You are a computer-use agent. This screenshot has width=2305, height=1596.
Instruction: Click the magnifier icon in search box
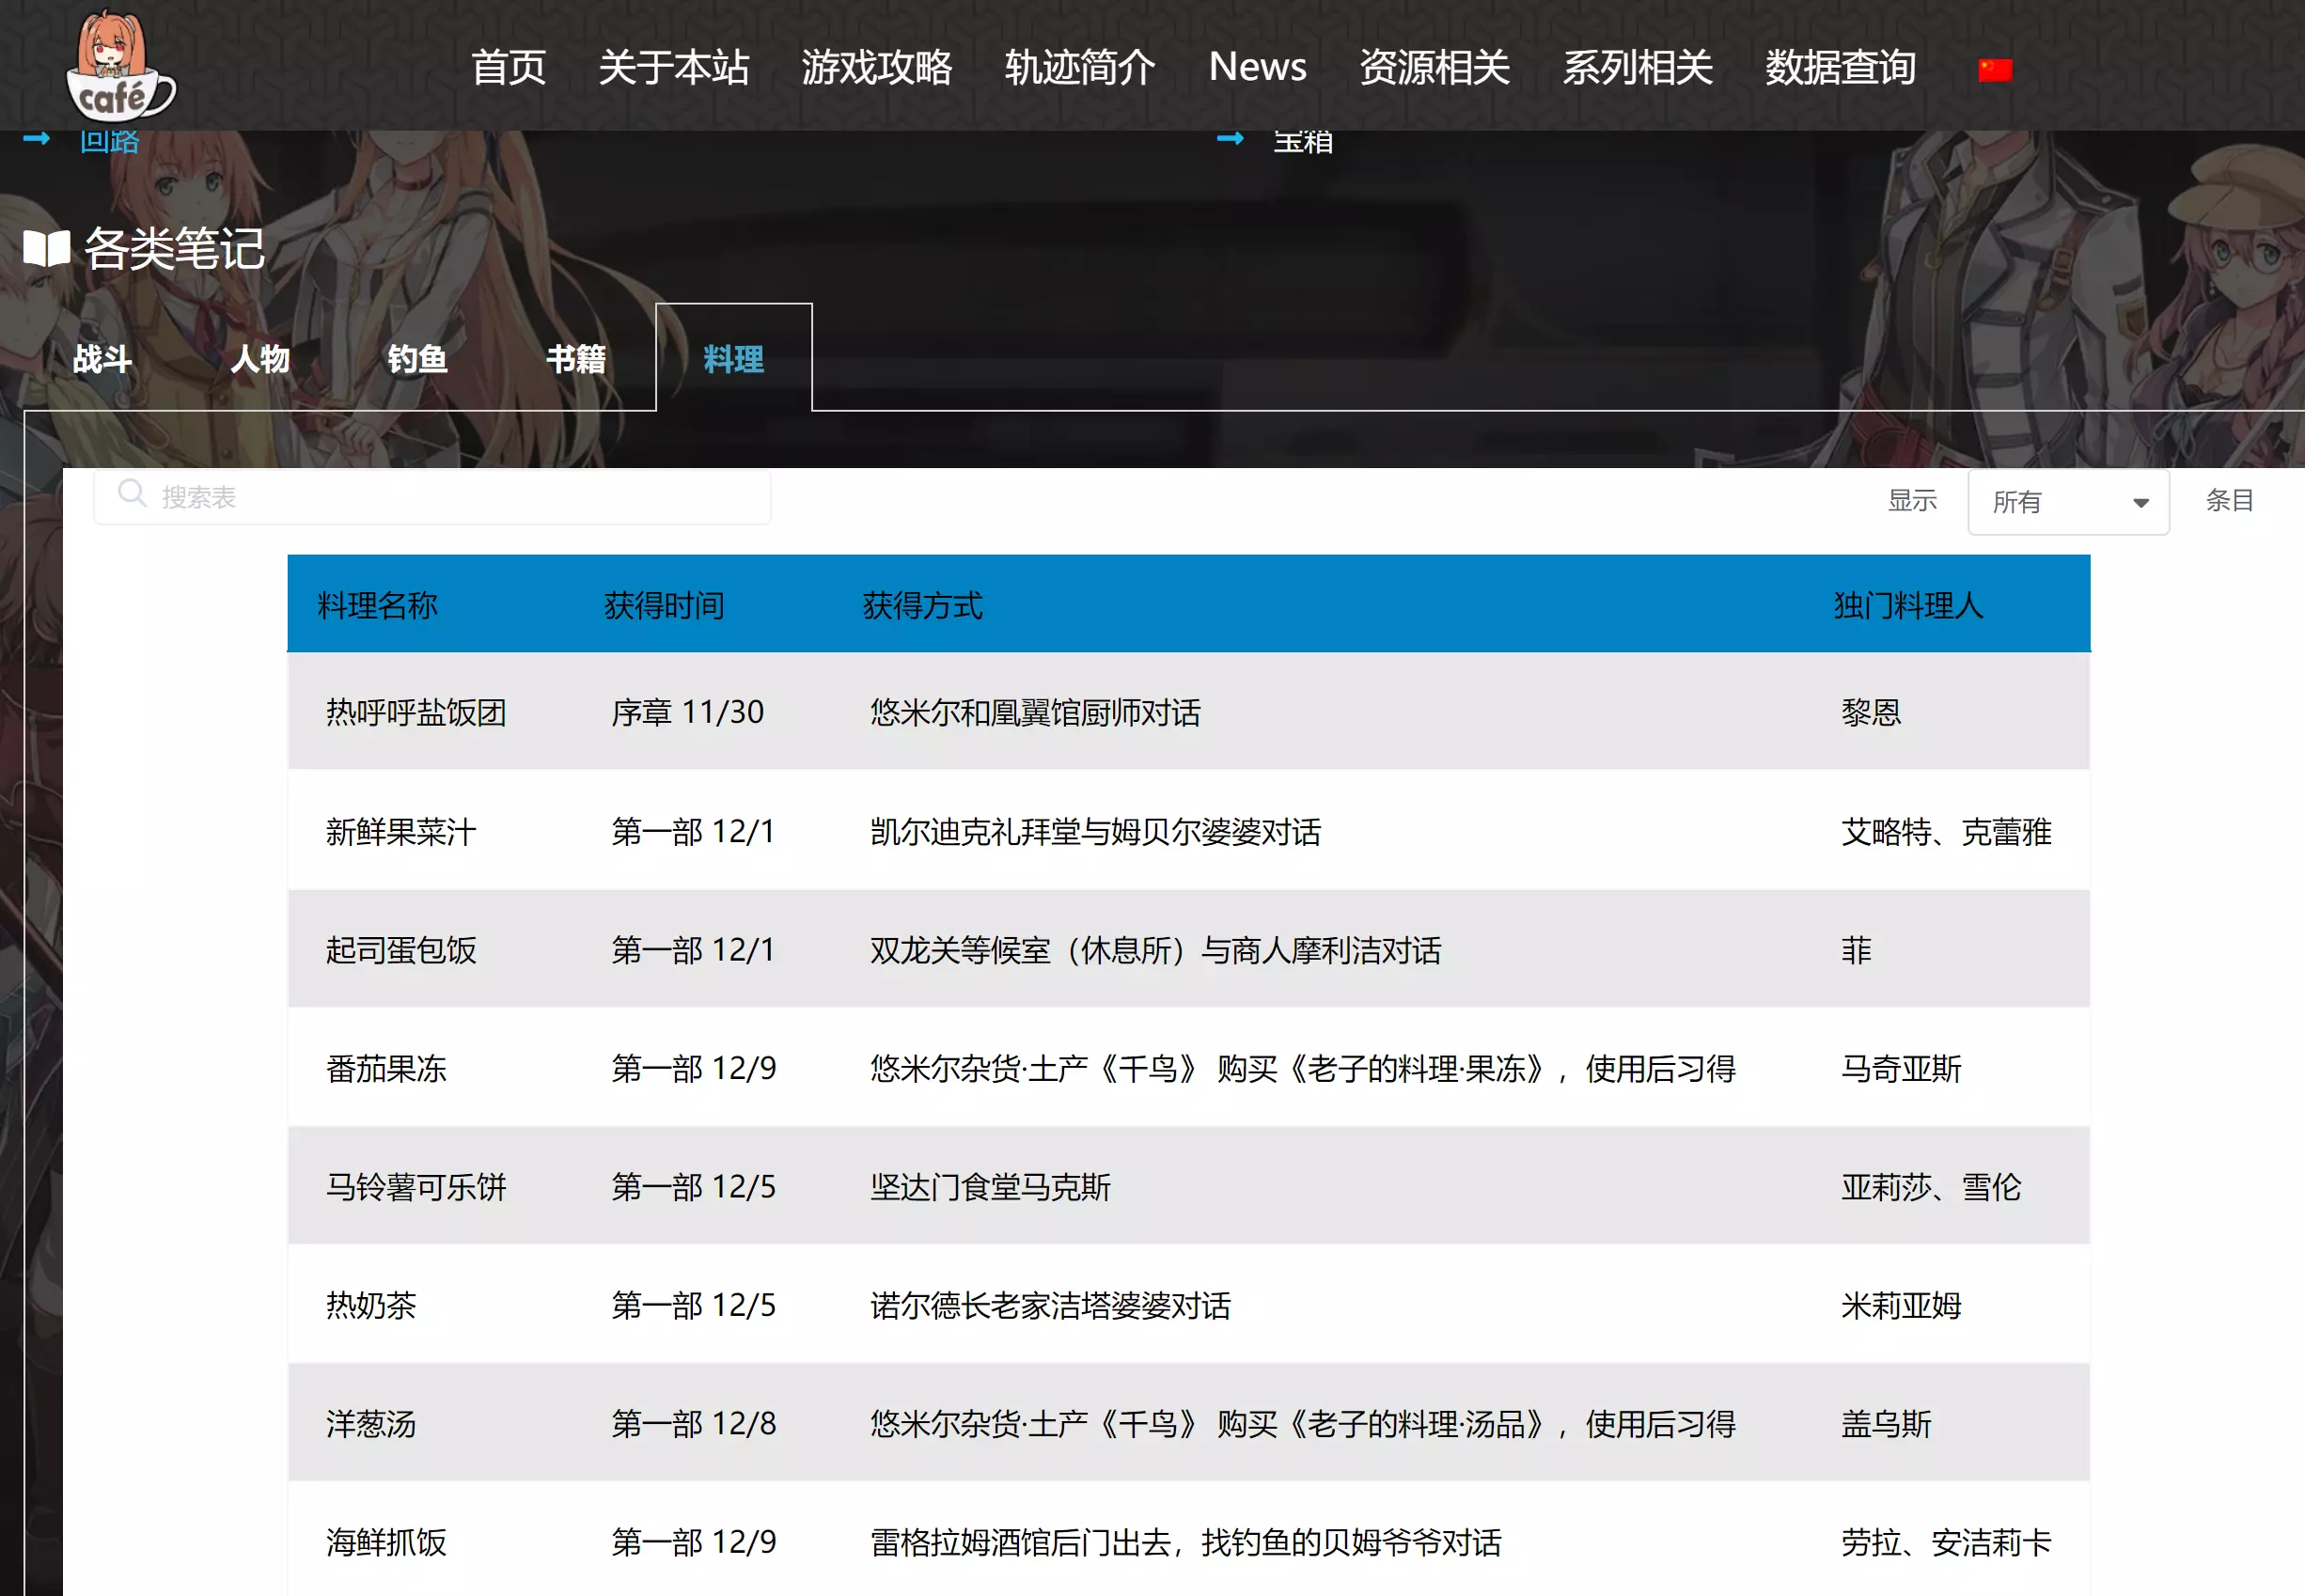(131, 493)
